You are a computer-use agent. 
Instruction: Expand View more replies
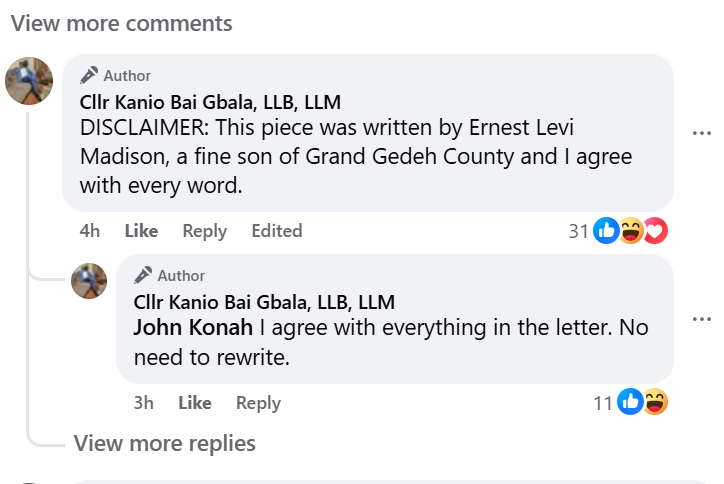pyautogui.click(x=165, y=443)
